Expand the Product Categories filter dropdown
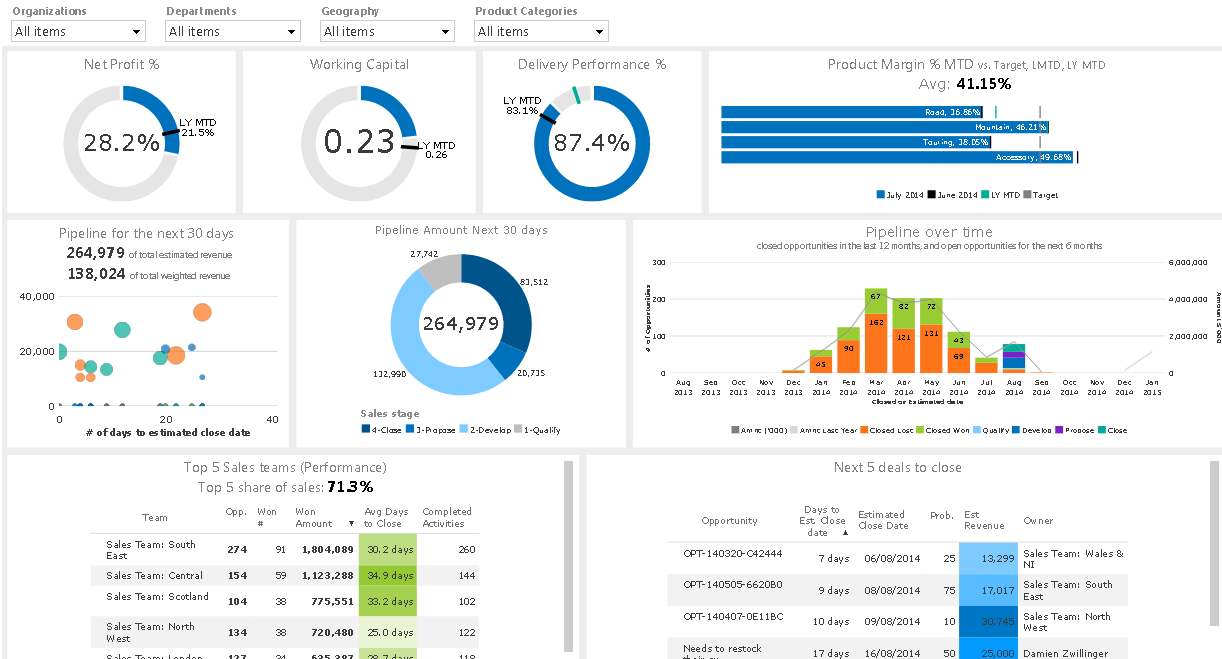This screenshot has height=659, width=1222. (541, 31)
